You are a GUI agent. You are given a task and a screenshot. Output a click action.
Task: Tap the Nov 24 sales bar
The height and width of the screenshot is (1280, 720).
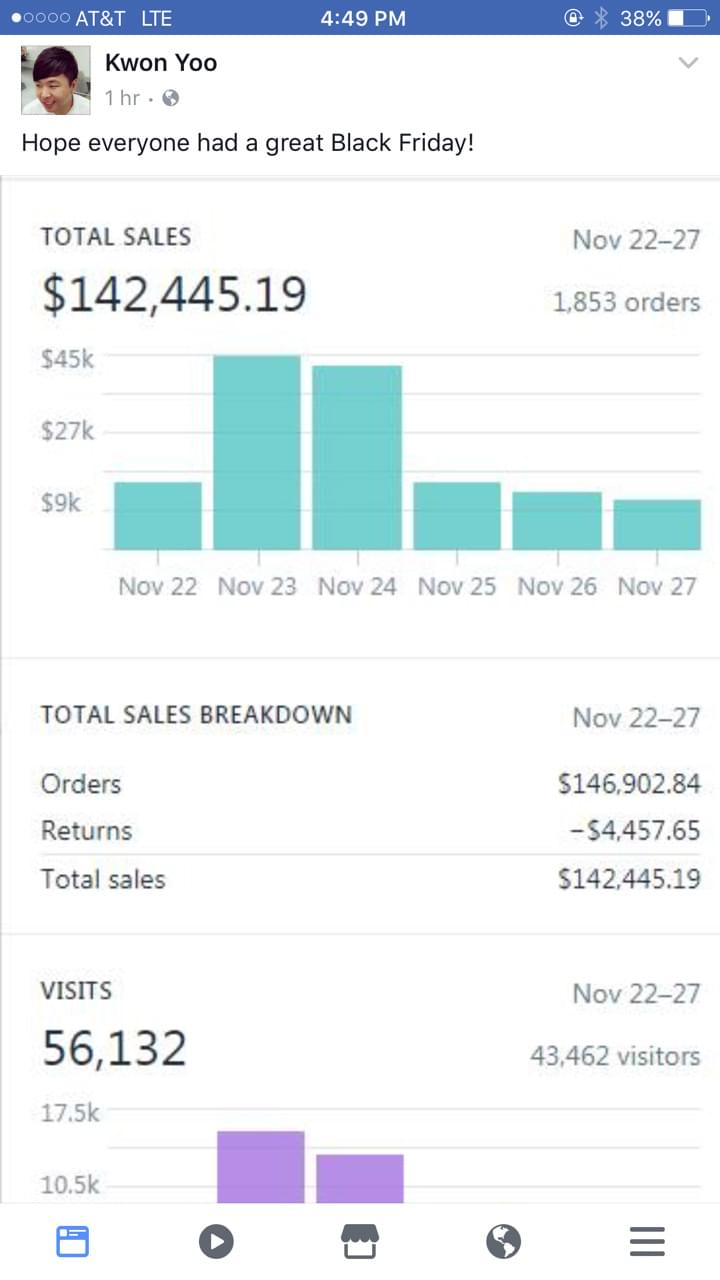point(357,457)
